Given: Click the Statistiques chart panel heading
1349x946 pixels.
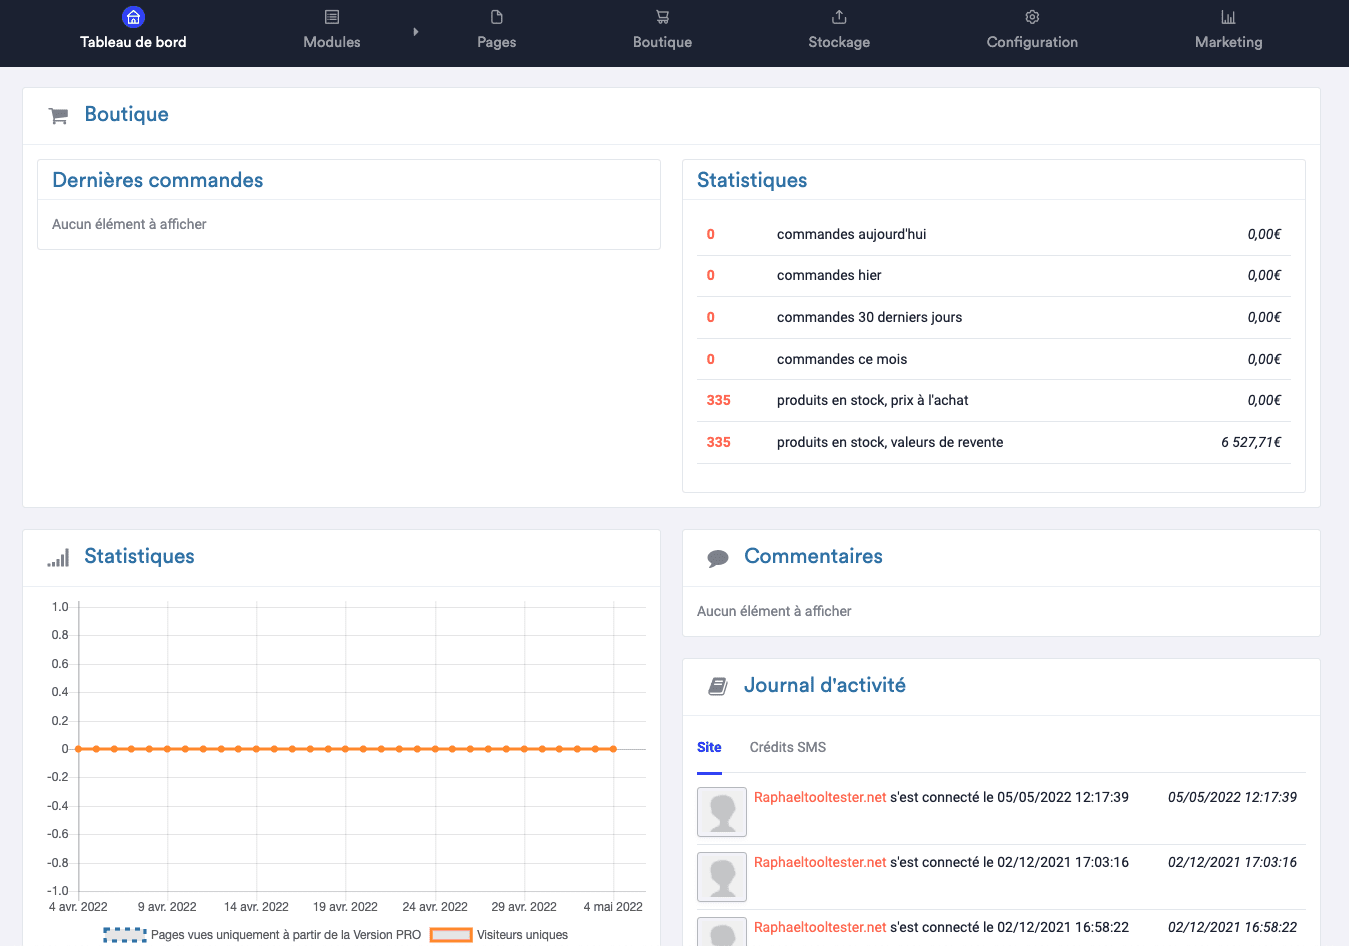Looking at the screenshot, I should [140, 556].
